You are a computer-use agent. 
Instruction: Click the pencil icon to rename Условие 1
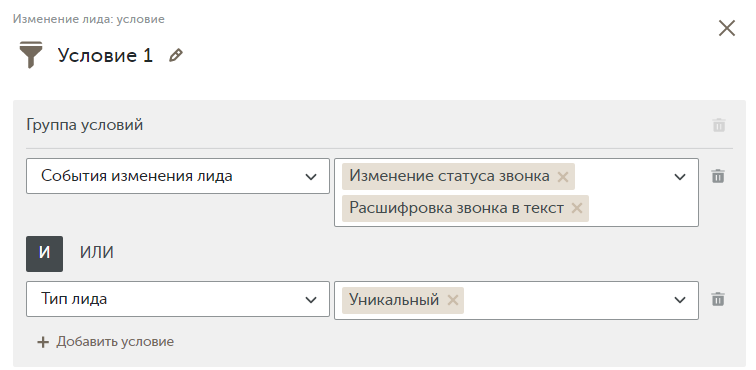[176, 55]
